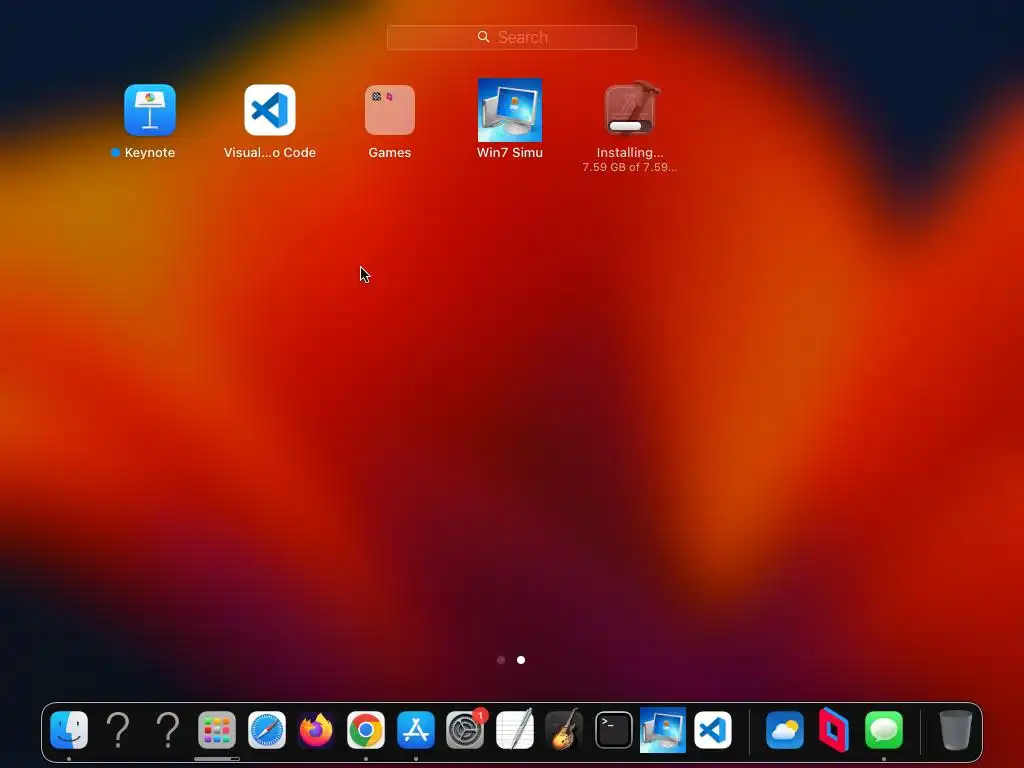The width and height of the screenshot is (1024, 768).
Task: Open the Weather app in the Dock
Action: 784,729
